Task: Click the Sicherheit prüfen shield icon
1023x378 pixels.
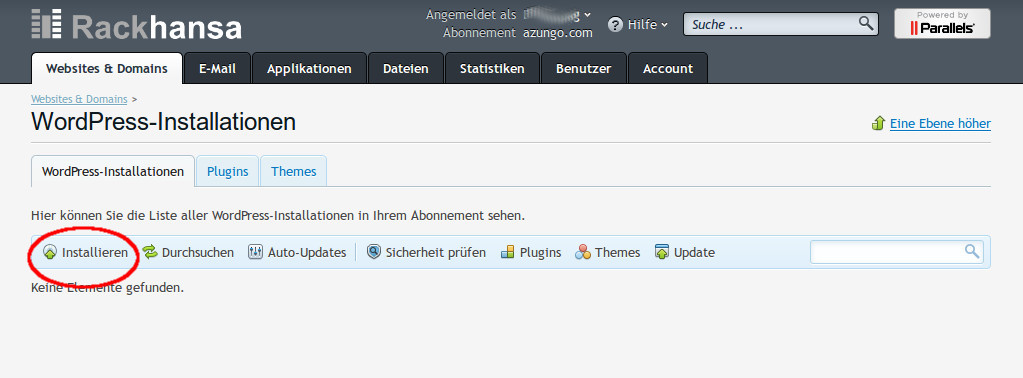Action: [373, 252]
